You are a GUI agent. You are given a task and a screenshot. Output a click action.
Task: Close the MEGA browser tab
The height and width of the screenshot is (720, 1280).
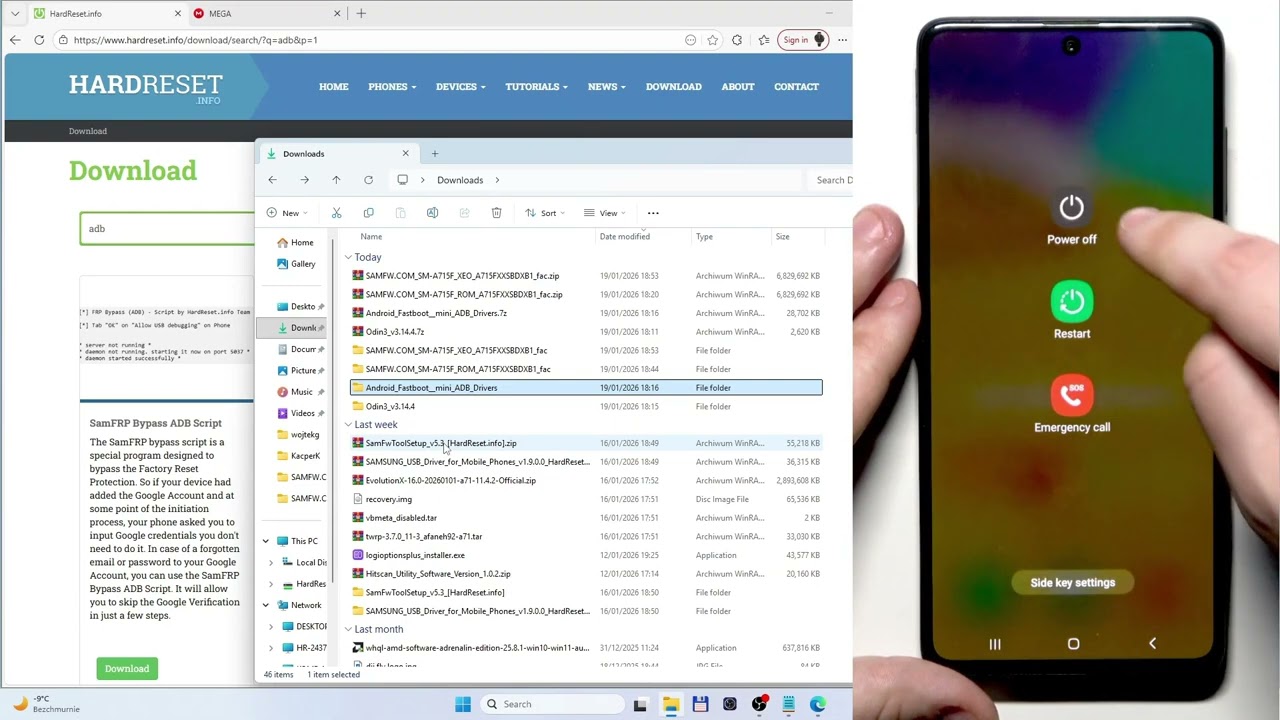pyautogui.click(x=337, y=14)
